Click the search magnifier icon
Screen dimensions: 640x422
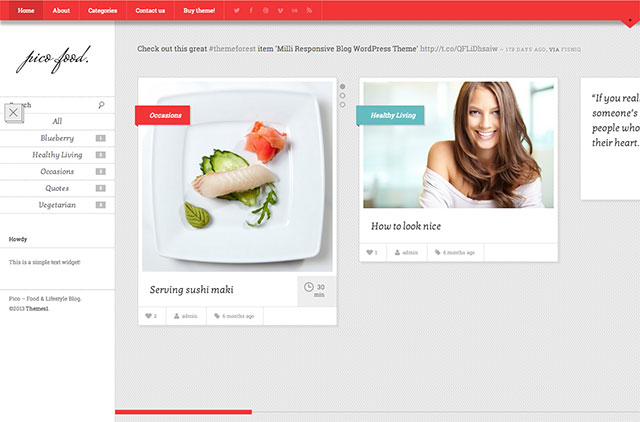pyautogui.click(x=101, y=104)
